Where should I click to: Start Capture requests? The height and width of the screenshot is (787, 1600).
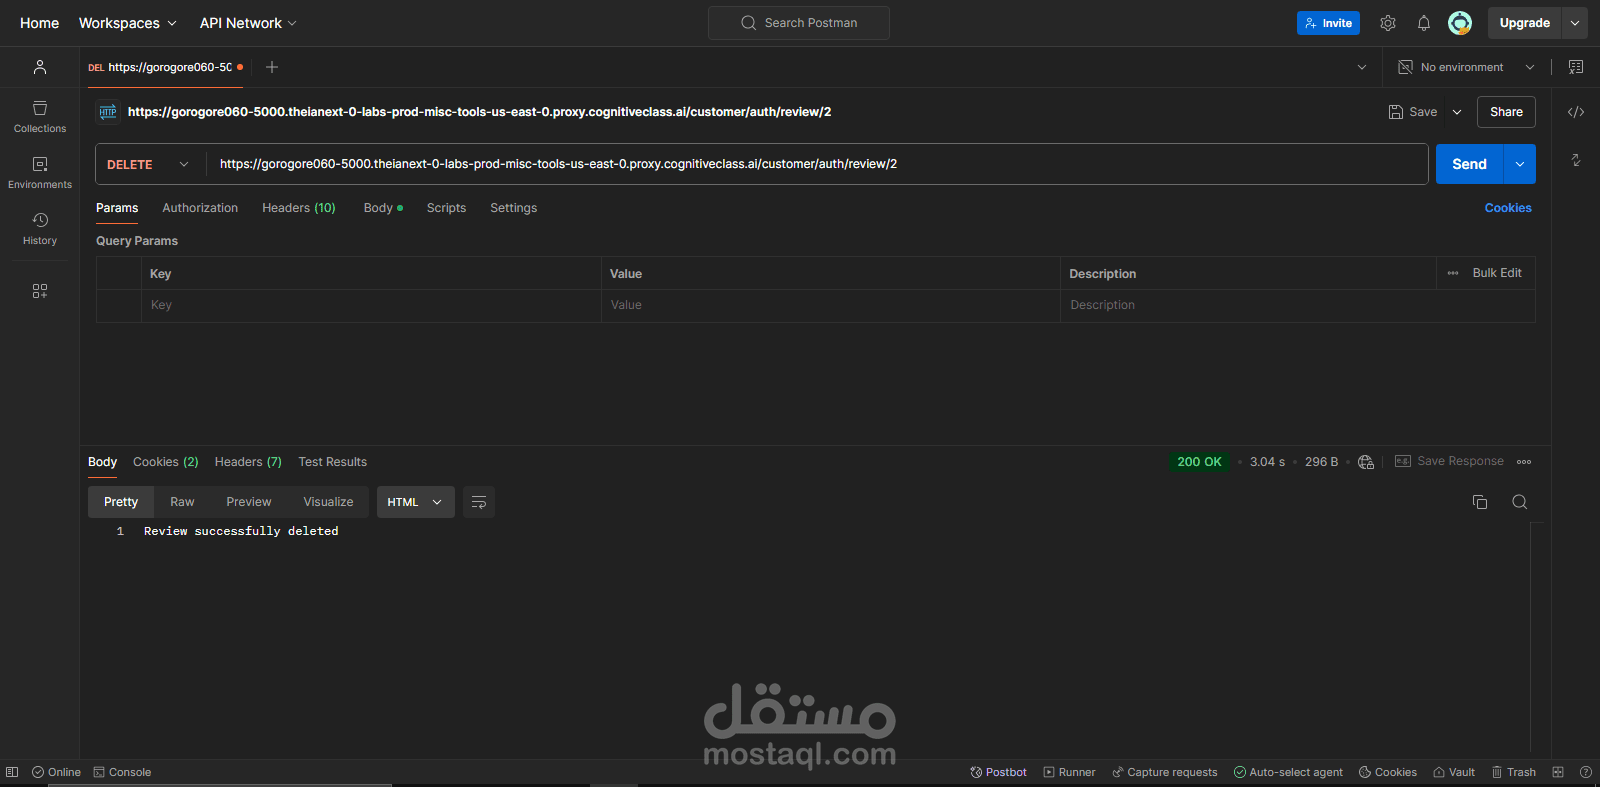tap(1165, 772)
